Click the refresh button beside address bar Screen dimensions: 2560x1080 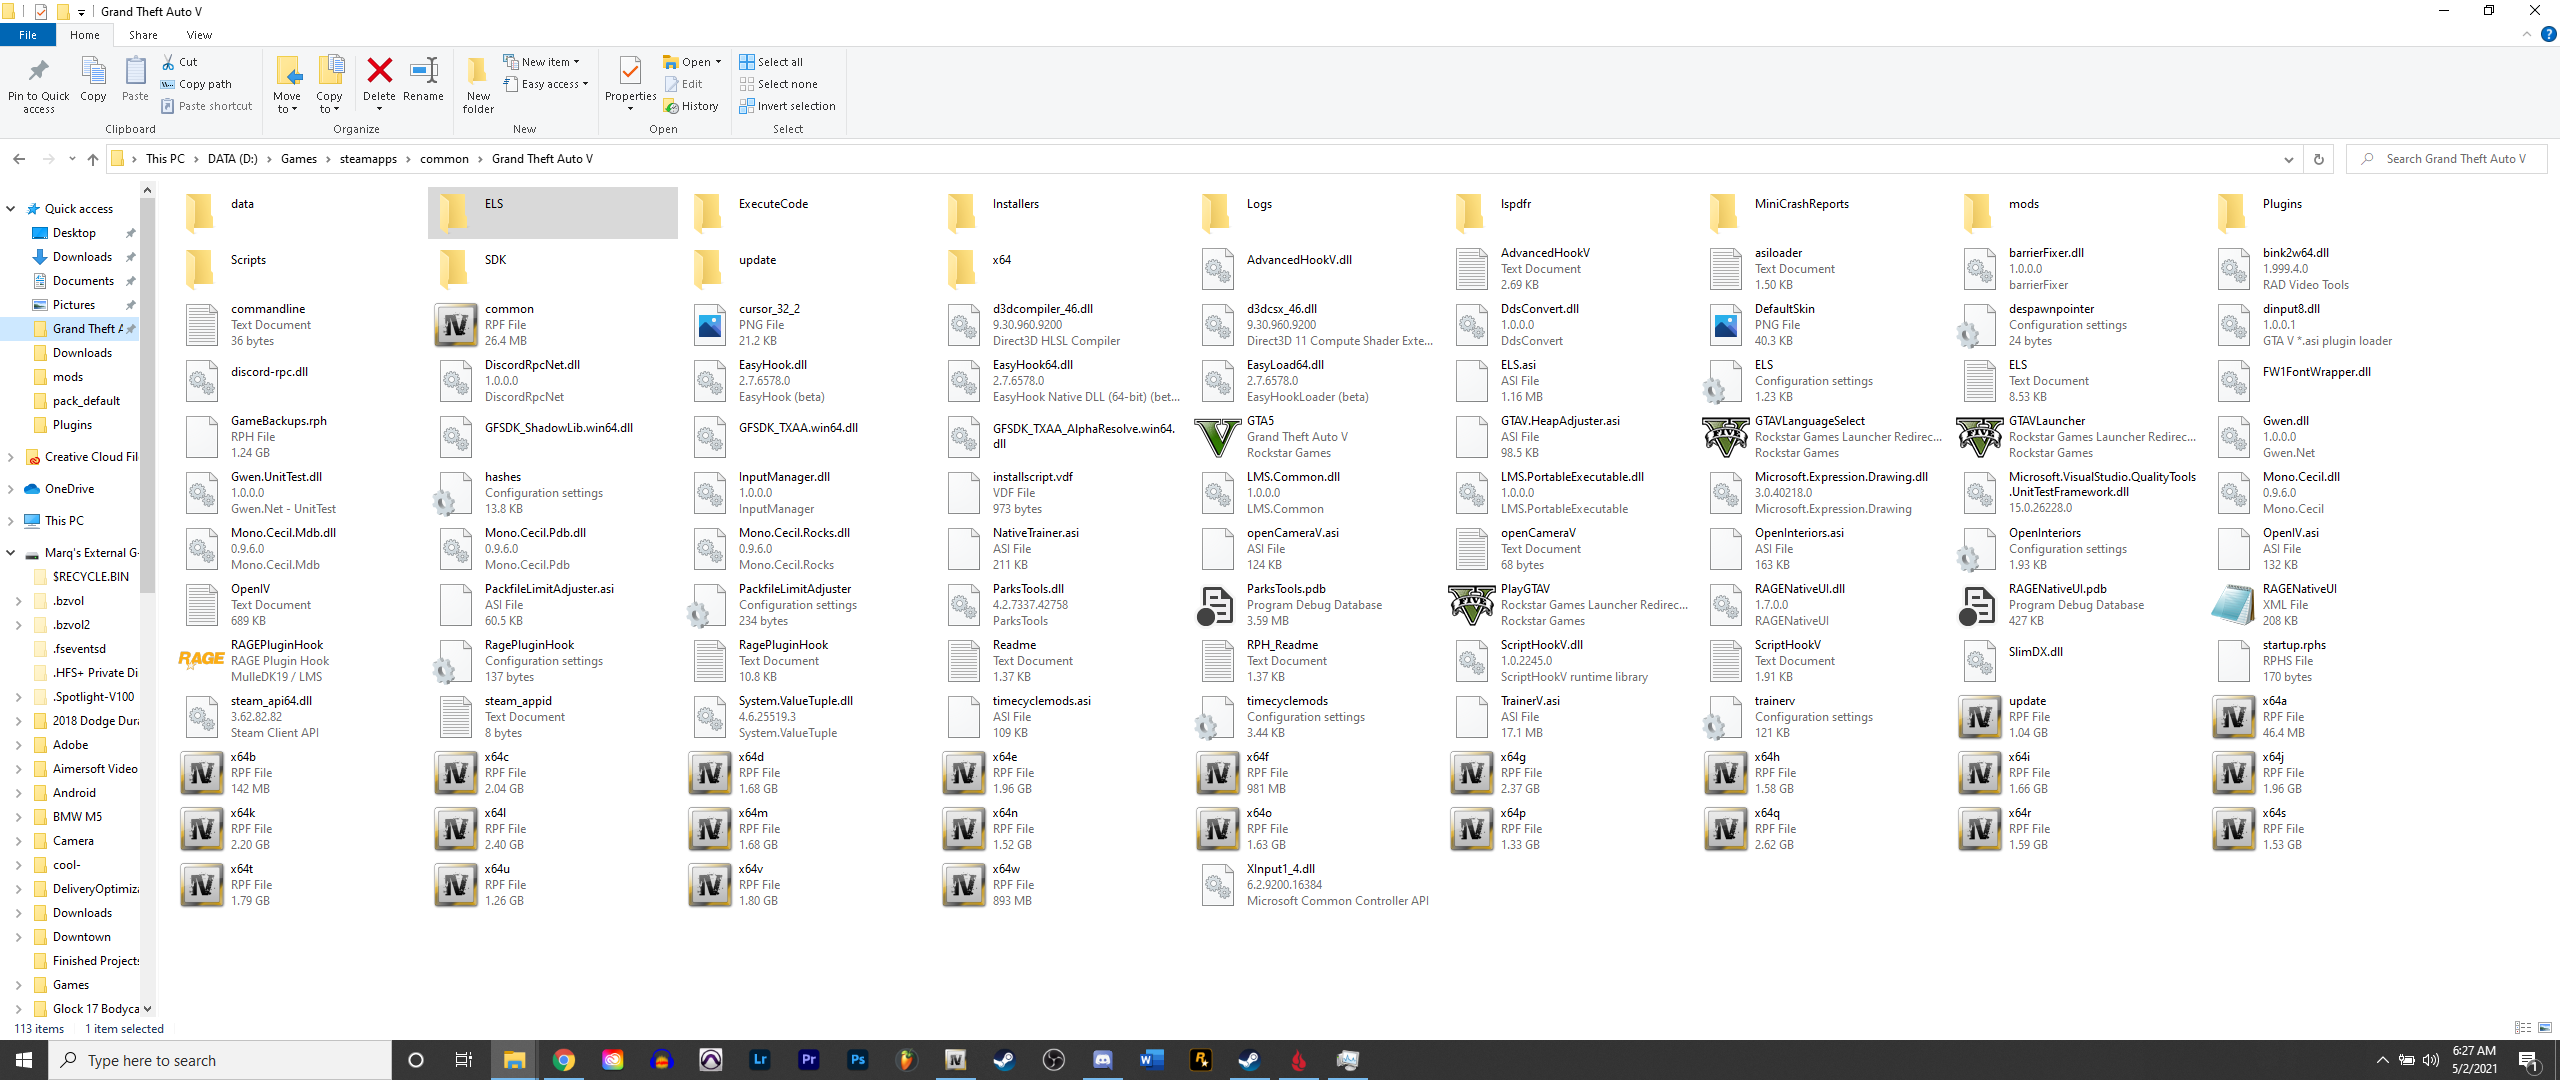point(2319,159)
